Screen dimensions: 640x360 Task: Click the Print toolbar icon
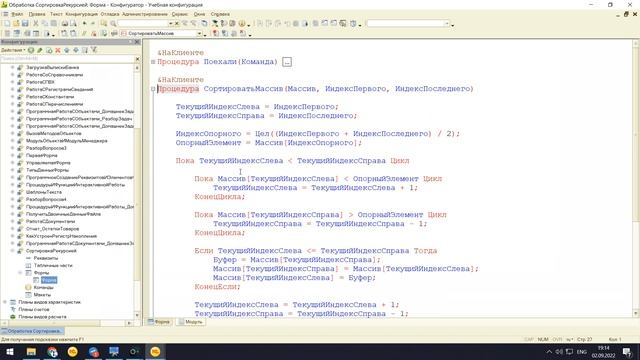click(64, 24)
